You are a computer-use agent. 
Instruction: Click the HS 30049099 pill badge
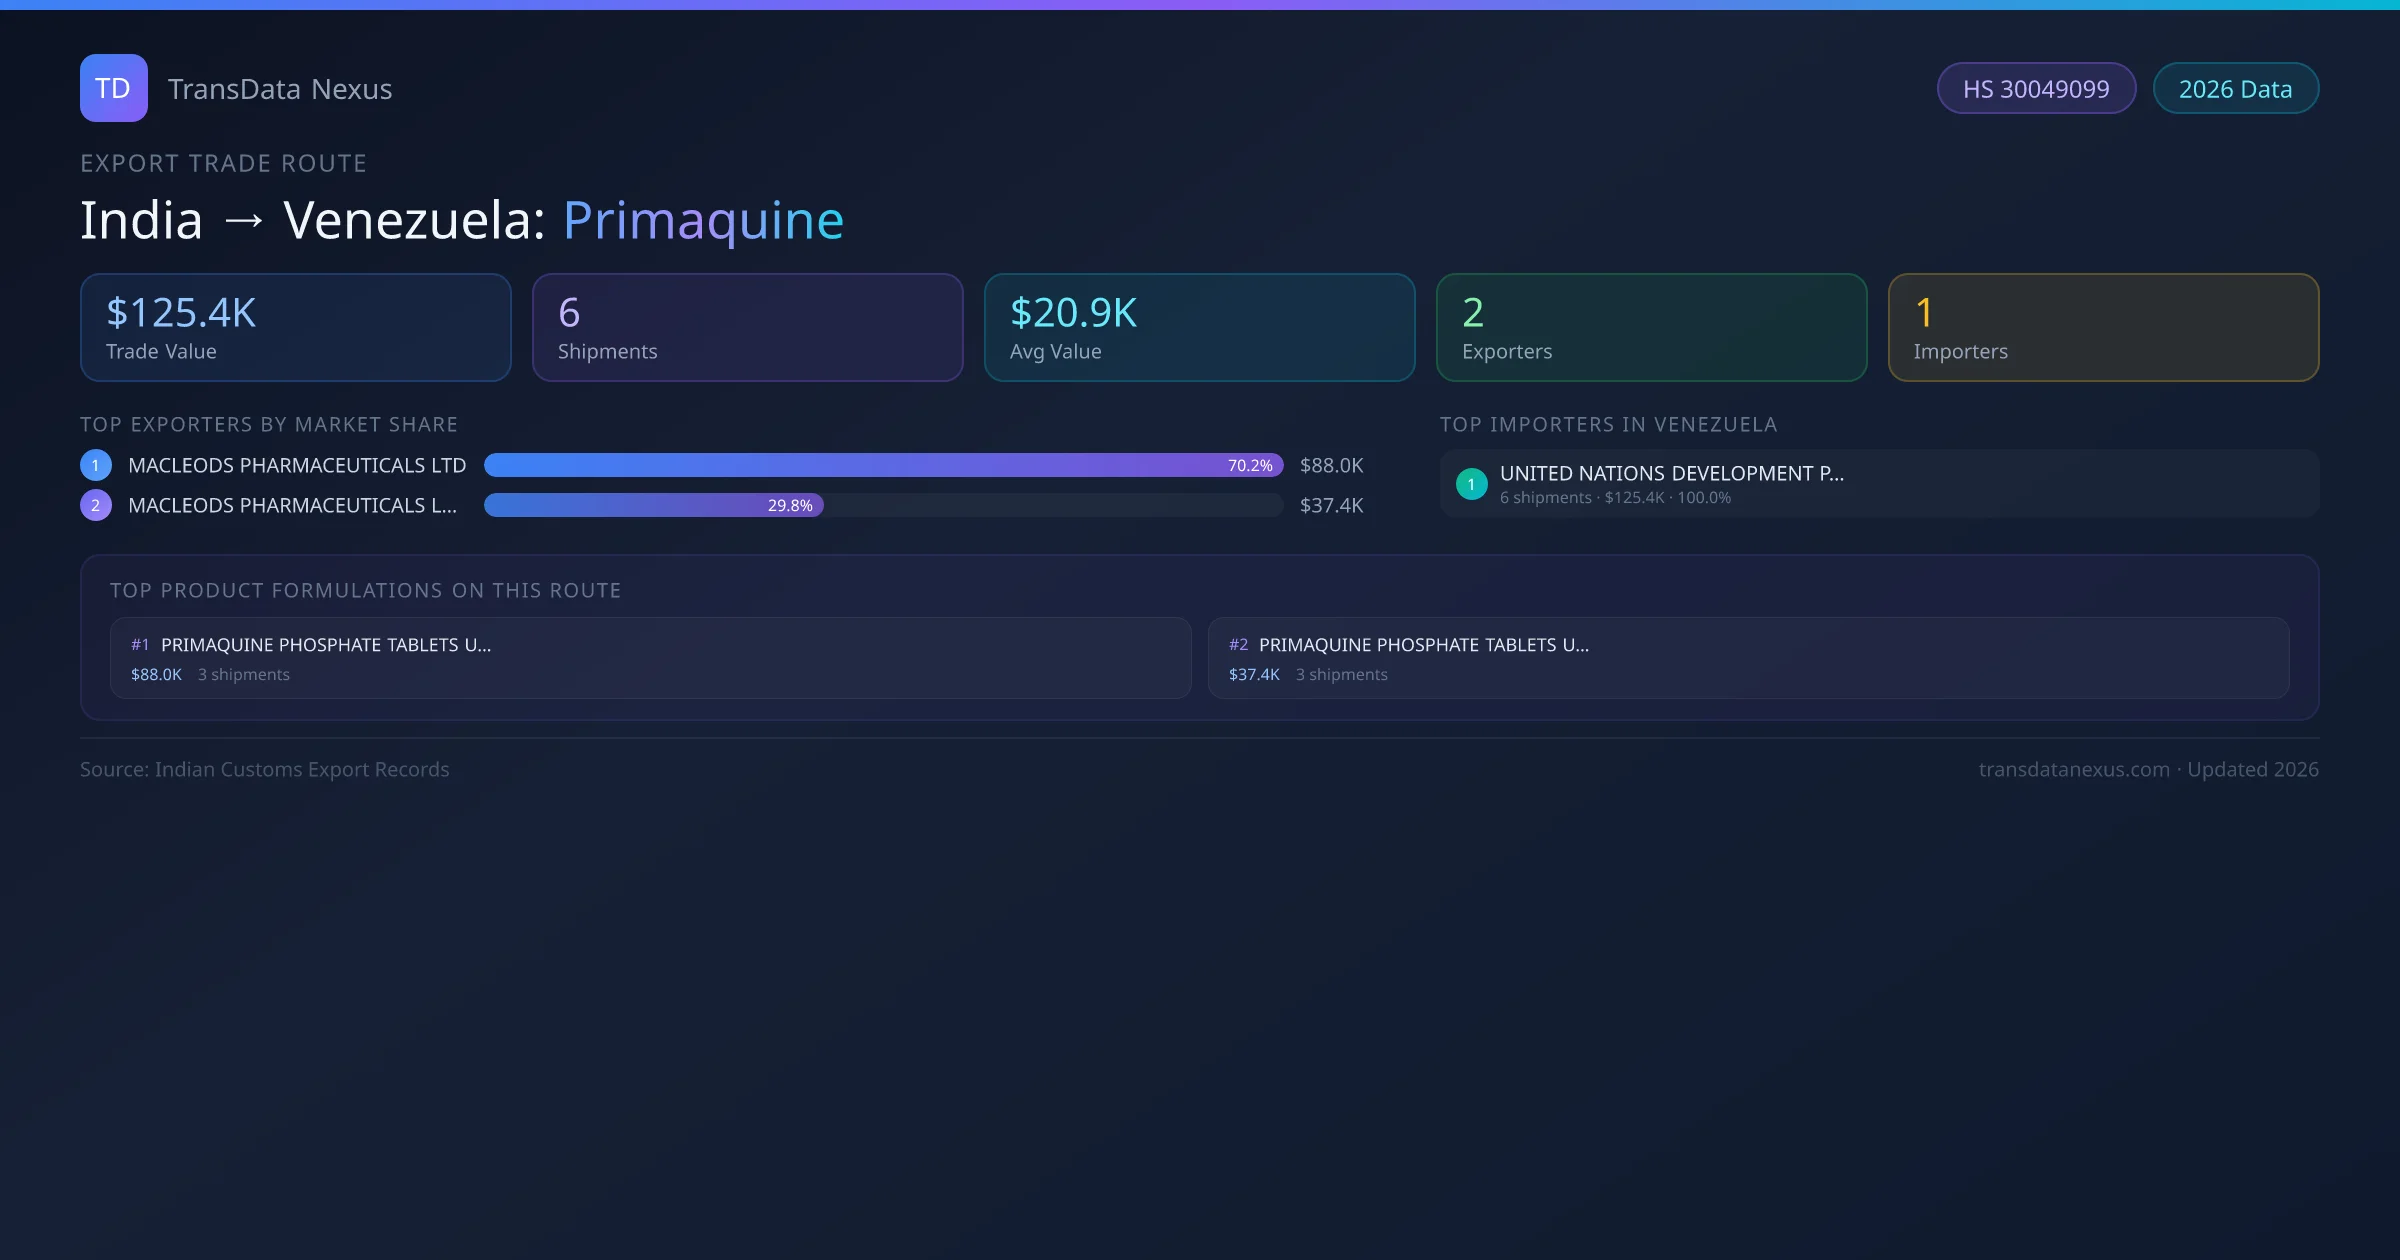2036,89
